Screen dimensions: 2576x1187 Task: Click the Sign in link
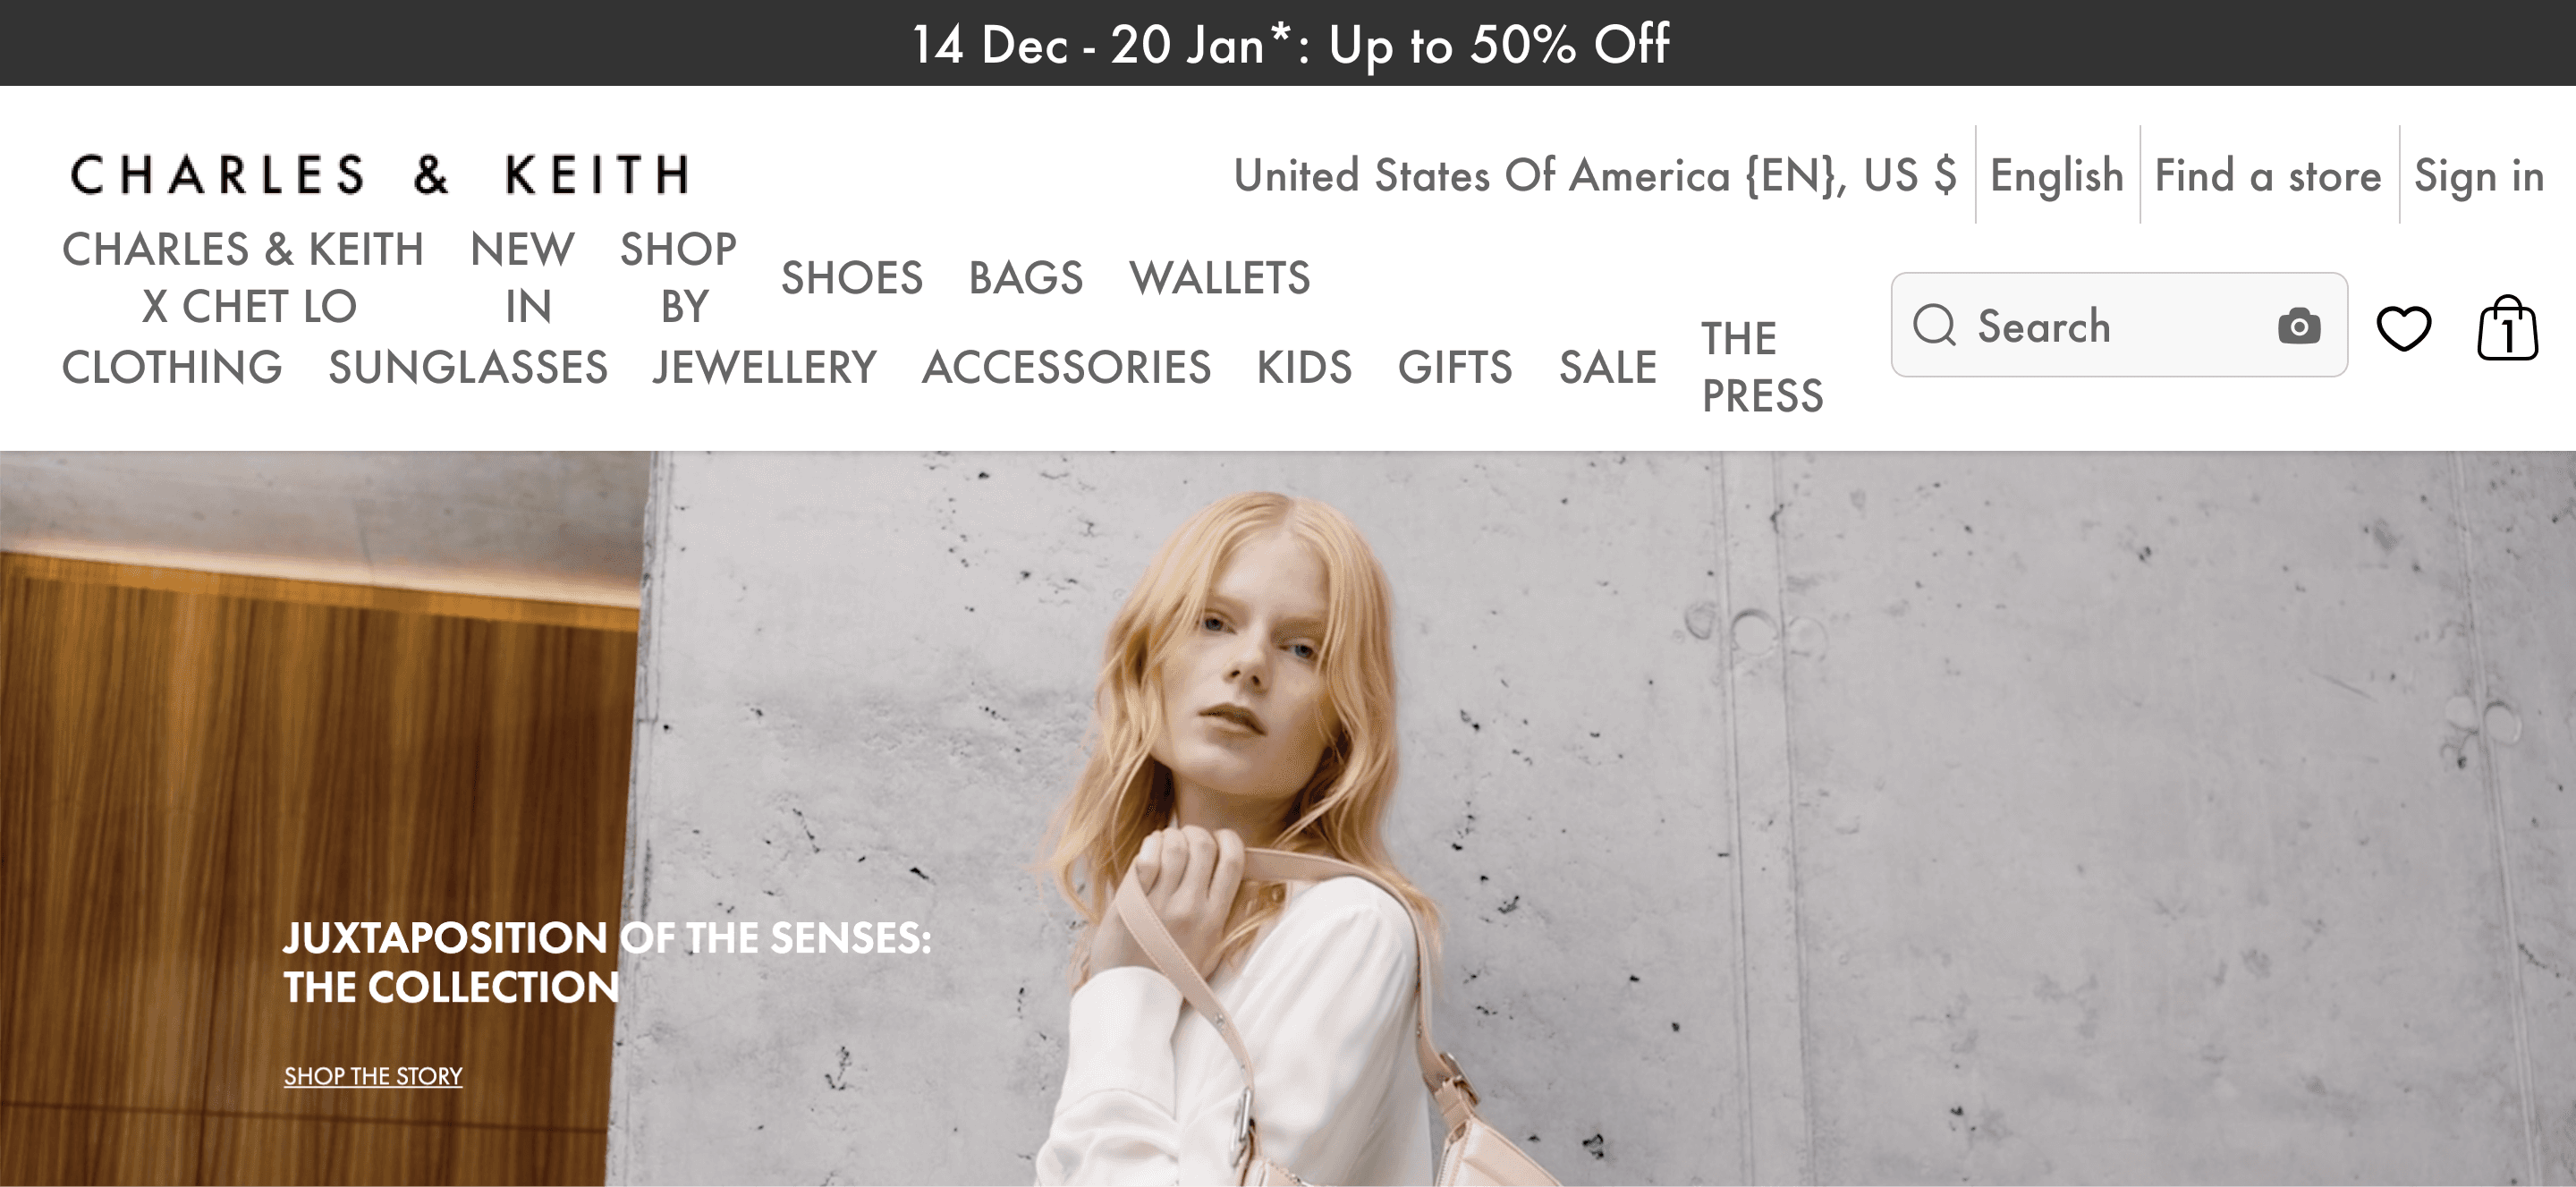(x=2479, y=175)
